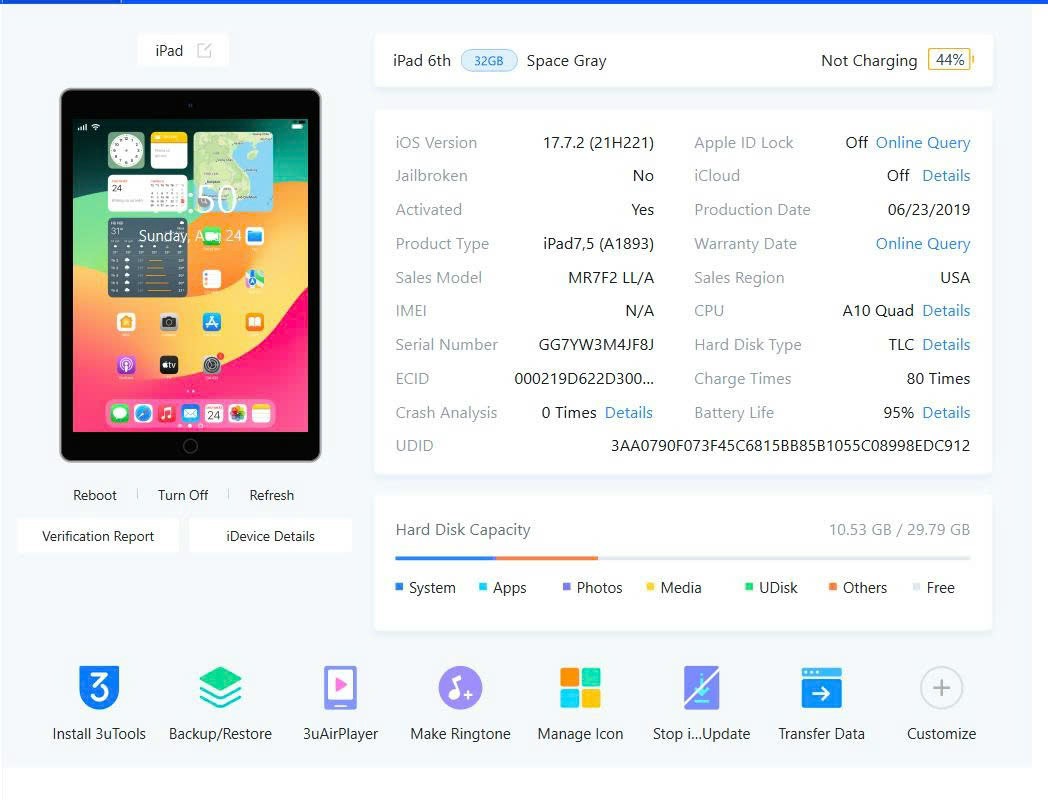1048x800 pixels.
Task: Open Battery Life Details link
Action: click(946, 412)
